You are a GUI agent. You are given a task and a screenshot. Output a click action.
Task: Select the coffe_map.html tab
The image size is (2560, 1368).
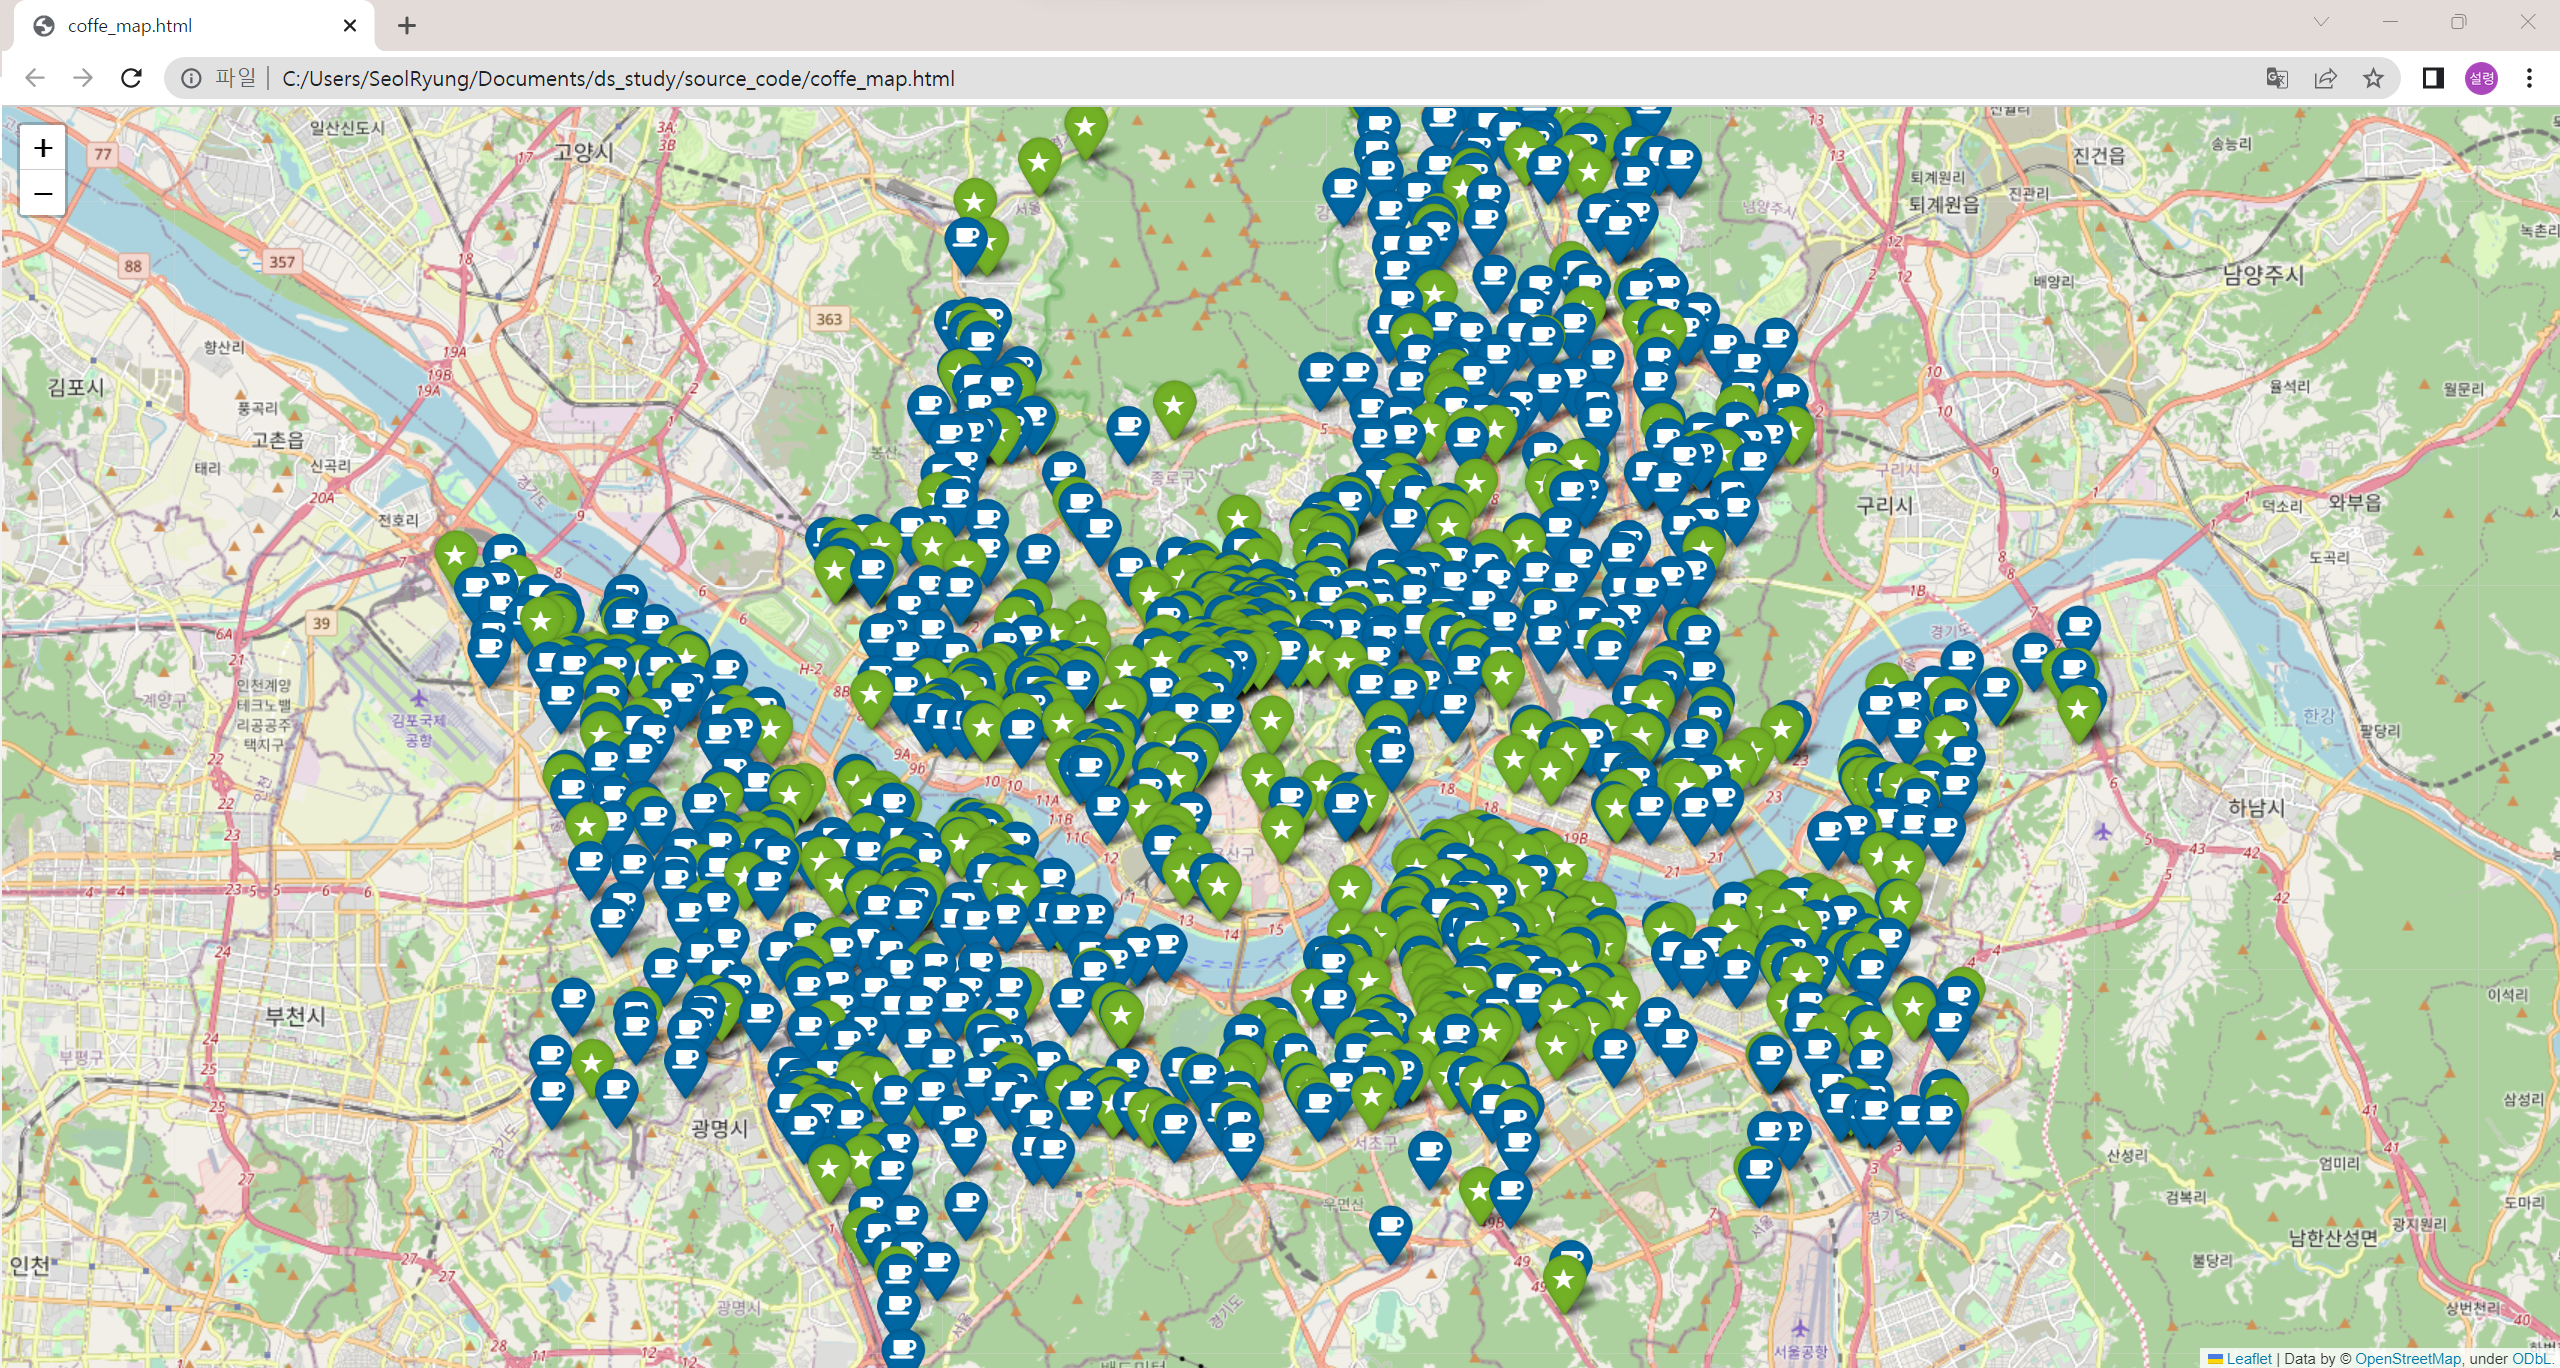tap(130, 26)
